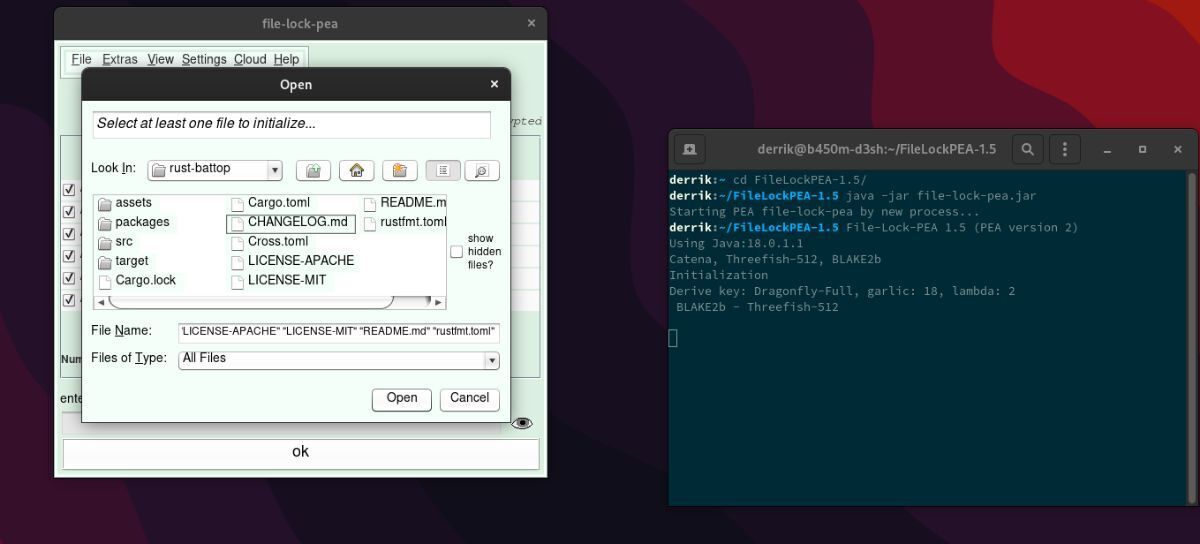
Task: Uncheck the first file list checkbox
Action: [69, 190]
